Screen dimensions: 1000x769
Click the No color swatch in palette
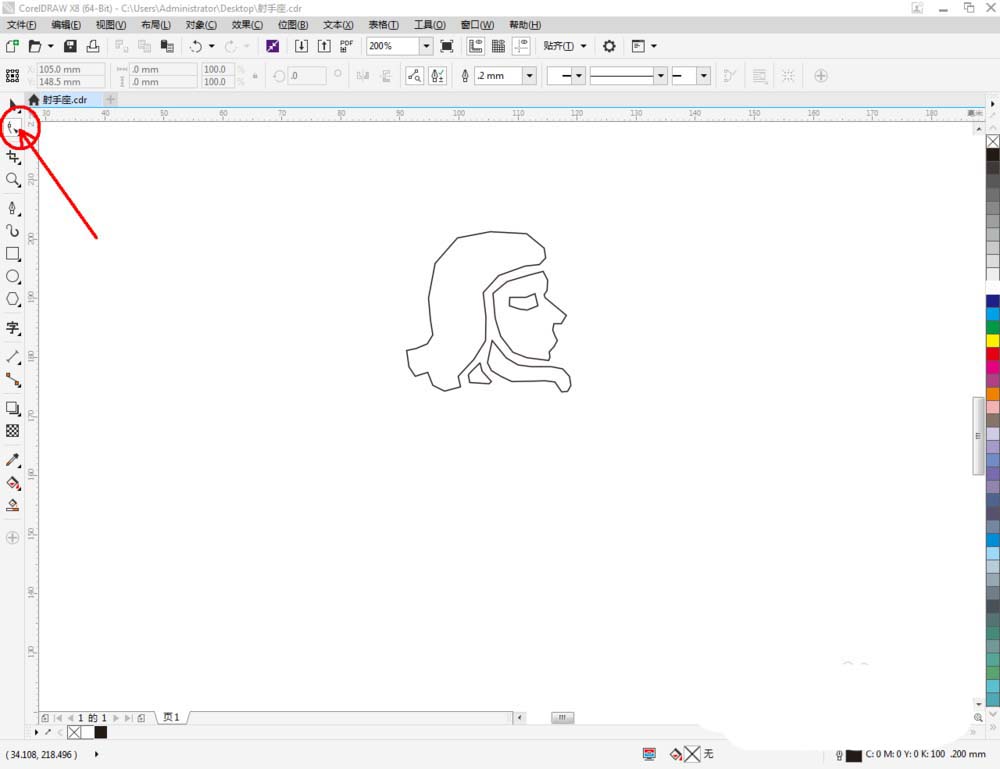[x=992, y=141]
